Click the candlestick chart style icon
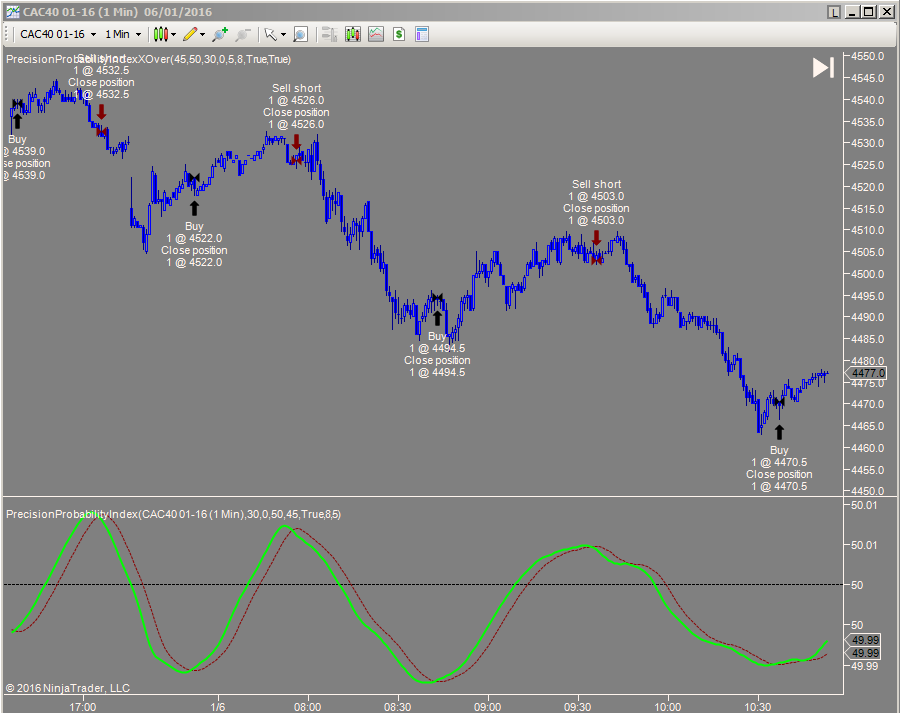This screenshot has height=713, width=900. coord(159,34)
